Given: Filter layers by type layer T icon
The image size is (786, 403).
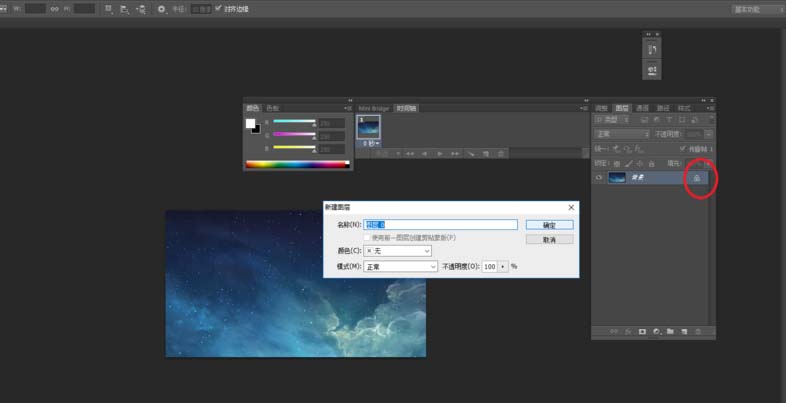Looking at the screenshot, I should 669,120.
